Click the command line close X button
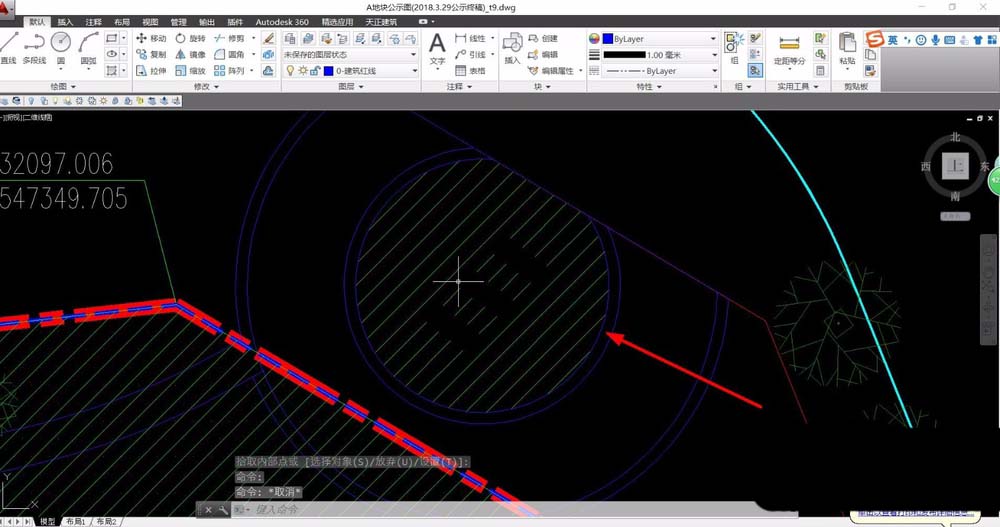 click(209, 509)
